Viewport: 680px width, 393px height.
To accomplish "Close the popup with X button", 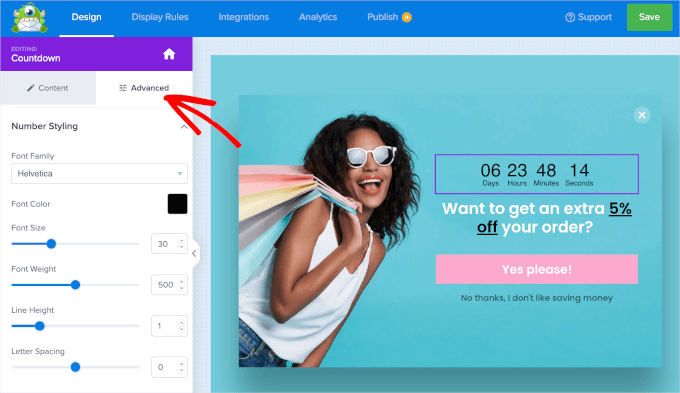I will (642, 115).
